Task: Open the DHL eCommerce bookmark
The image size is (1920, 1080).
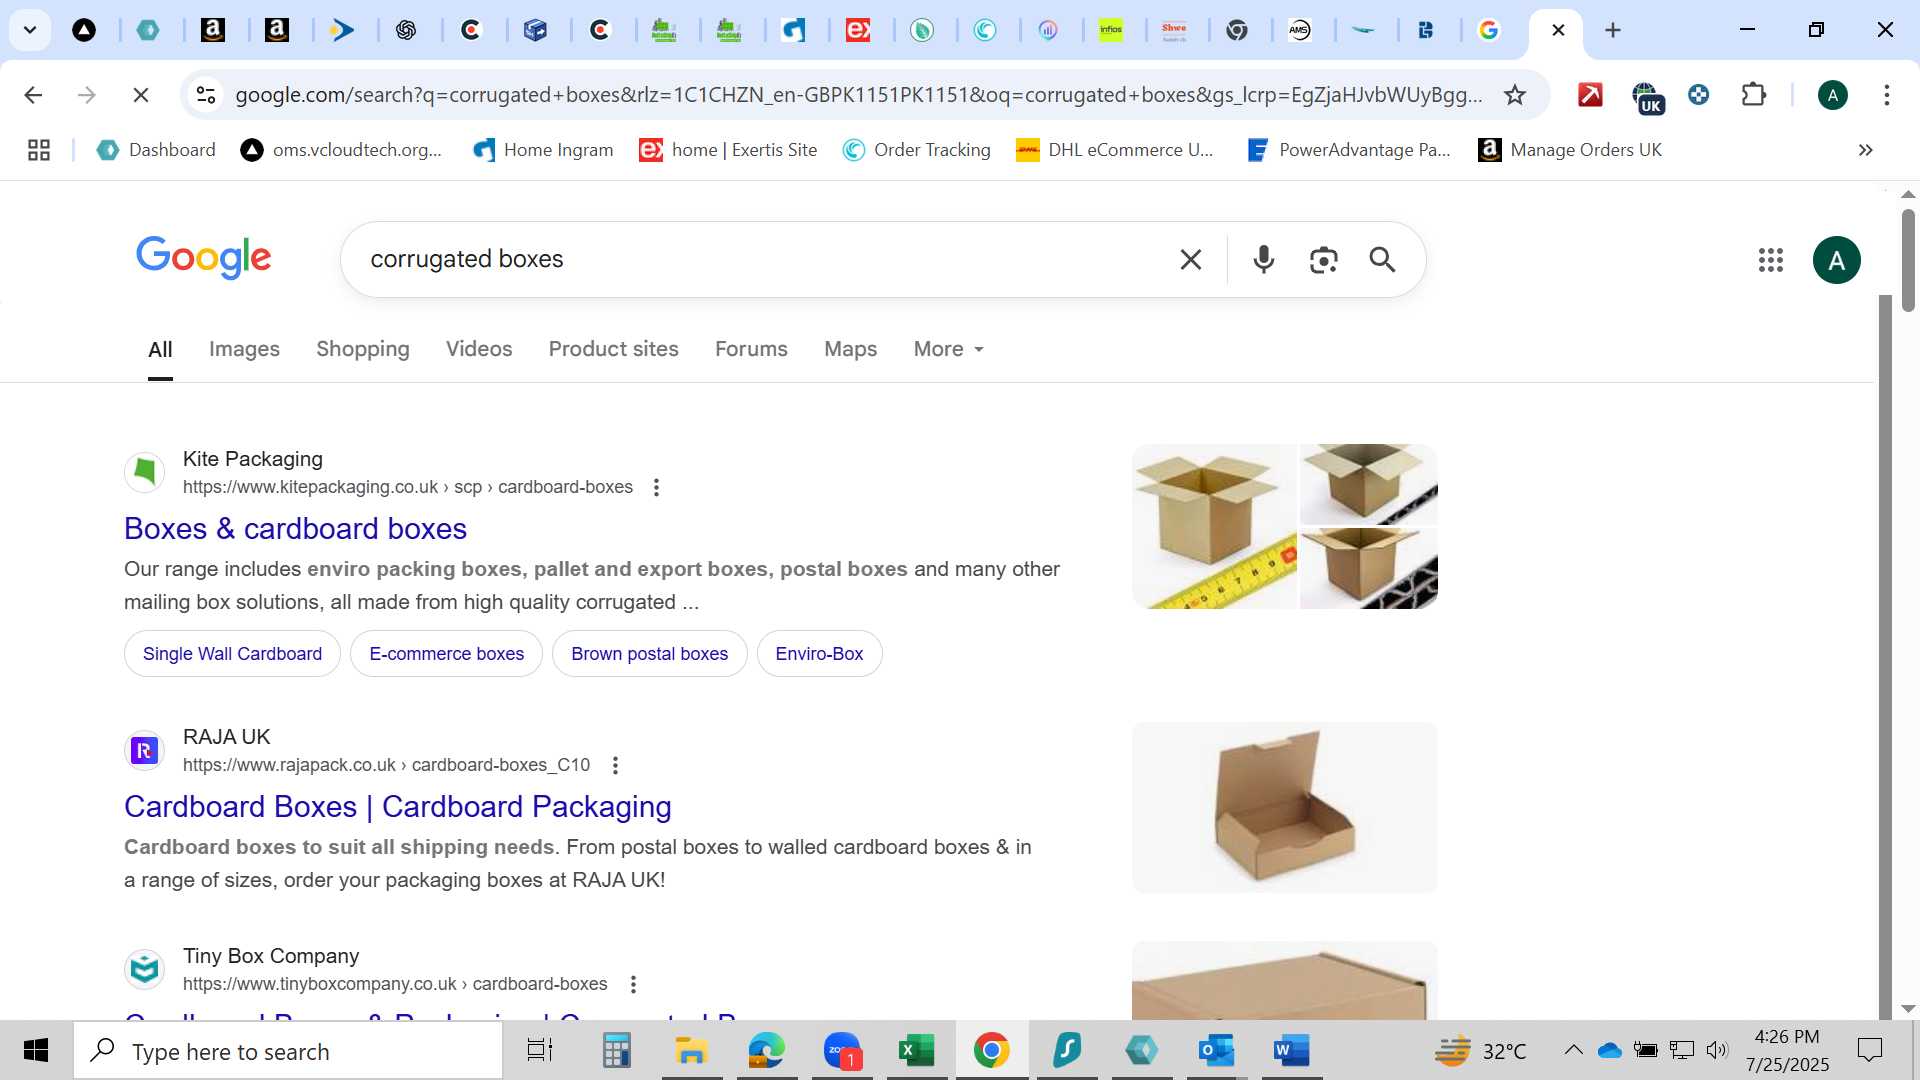Action: 1115,150
